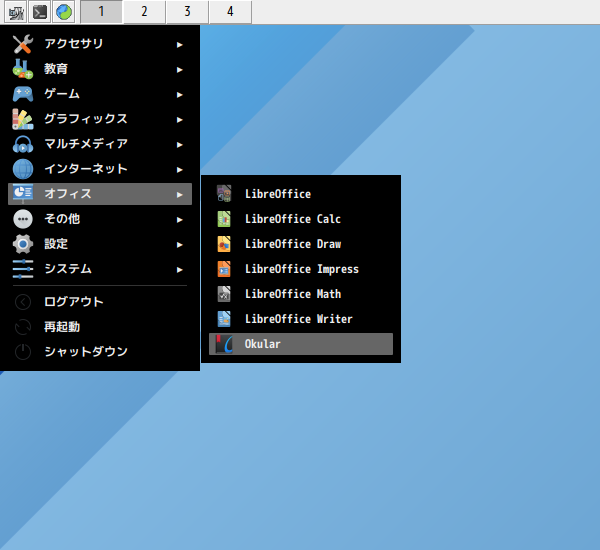Image resolution: width=600 pixels, height=550 pixels.
Task: Click the インターネット globe icon
Action: point(23,169)
